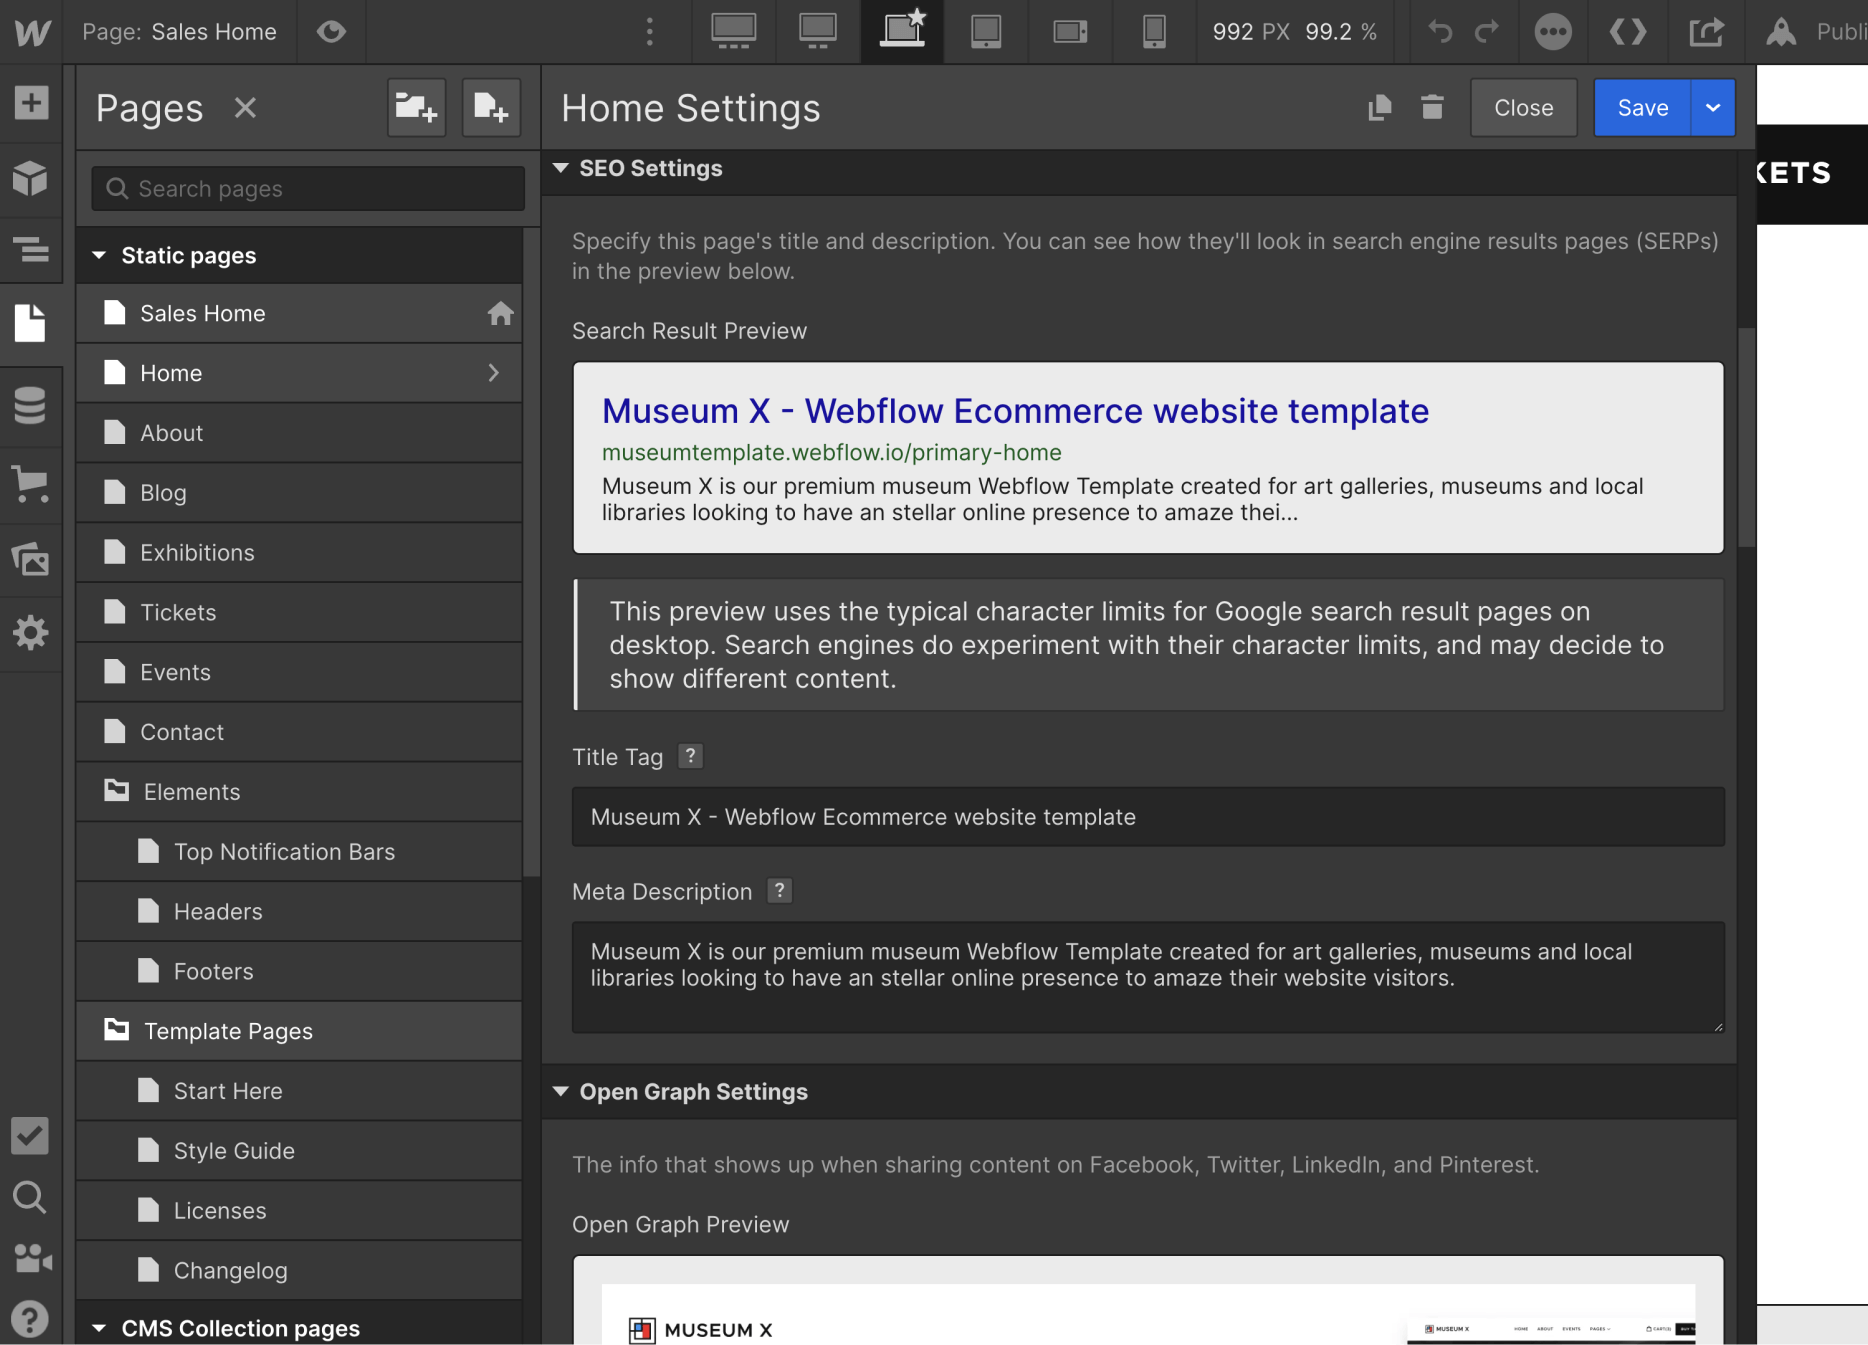Select the Blog page
The image size is (1868, 1345).
[x=299, y=493]
